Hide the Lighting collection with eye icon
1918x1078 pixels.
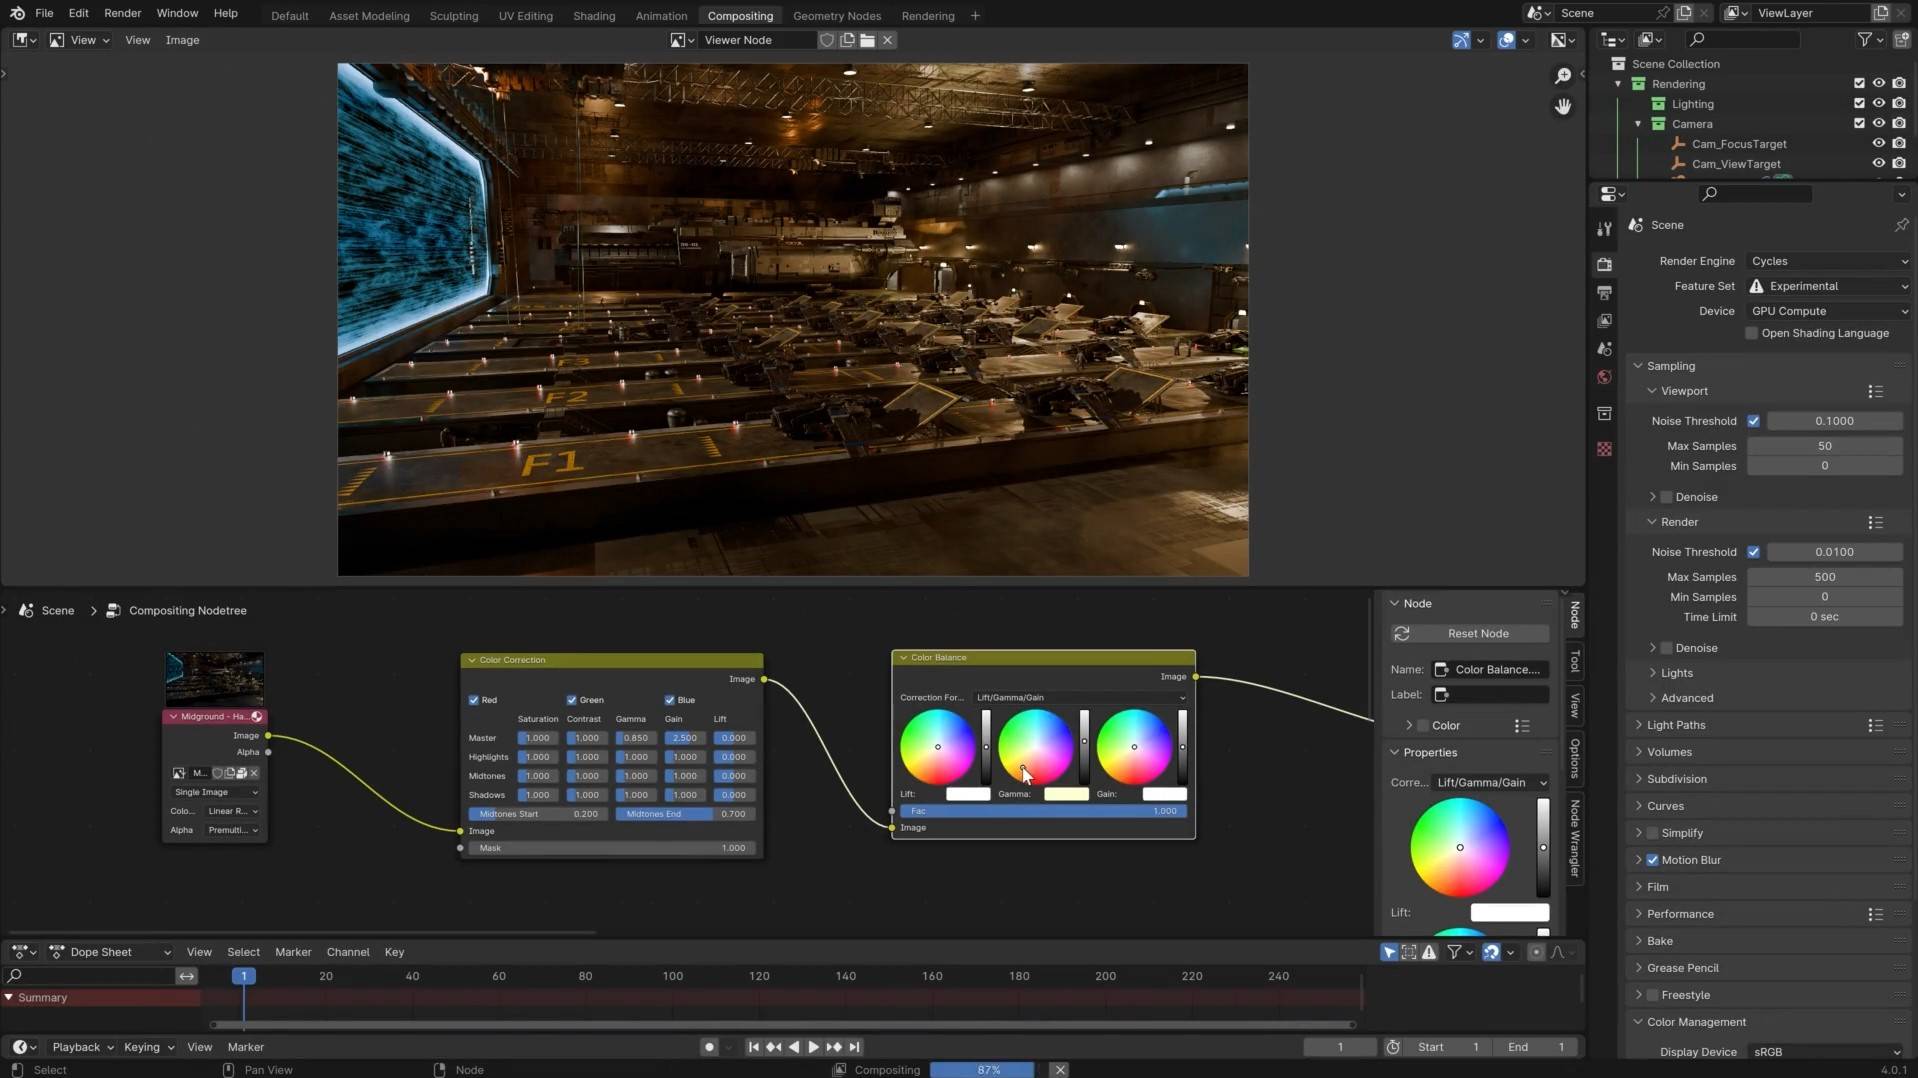click(x=1879, y=104)
